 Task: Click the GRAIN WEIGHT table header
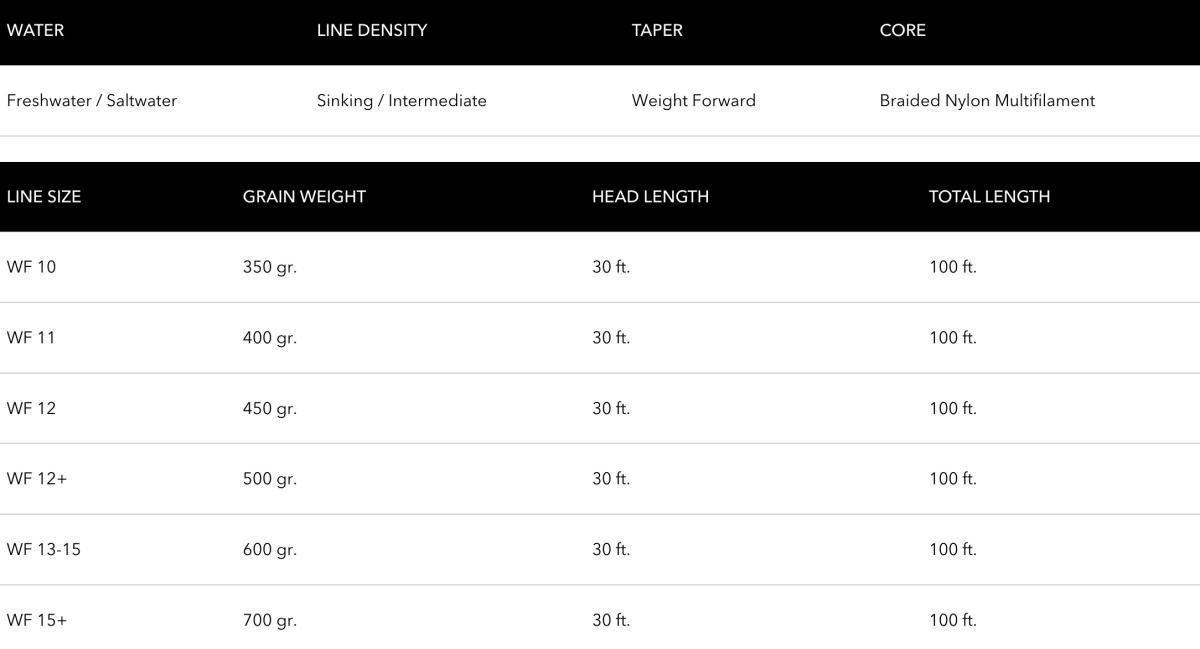tap(304, 197)
